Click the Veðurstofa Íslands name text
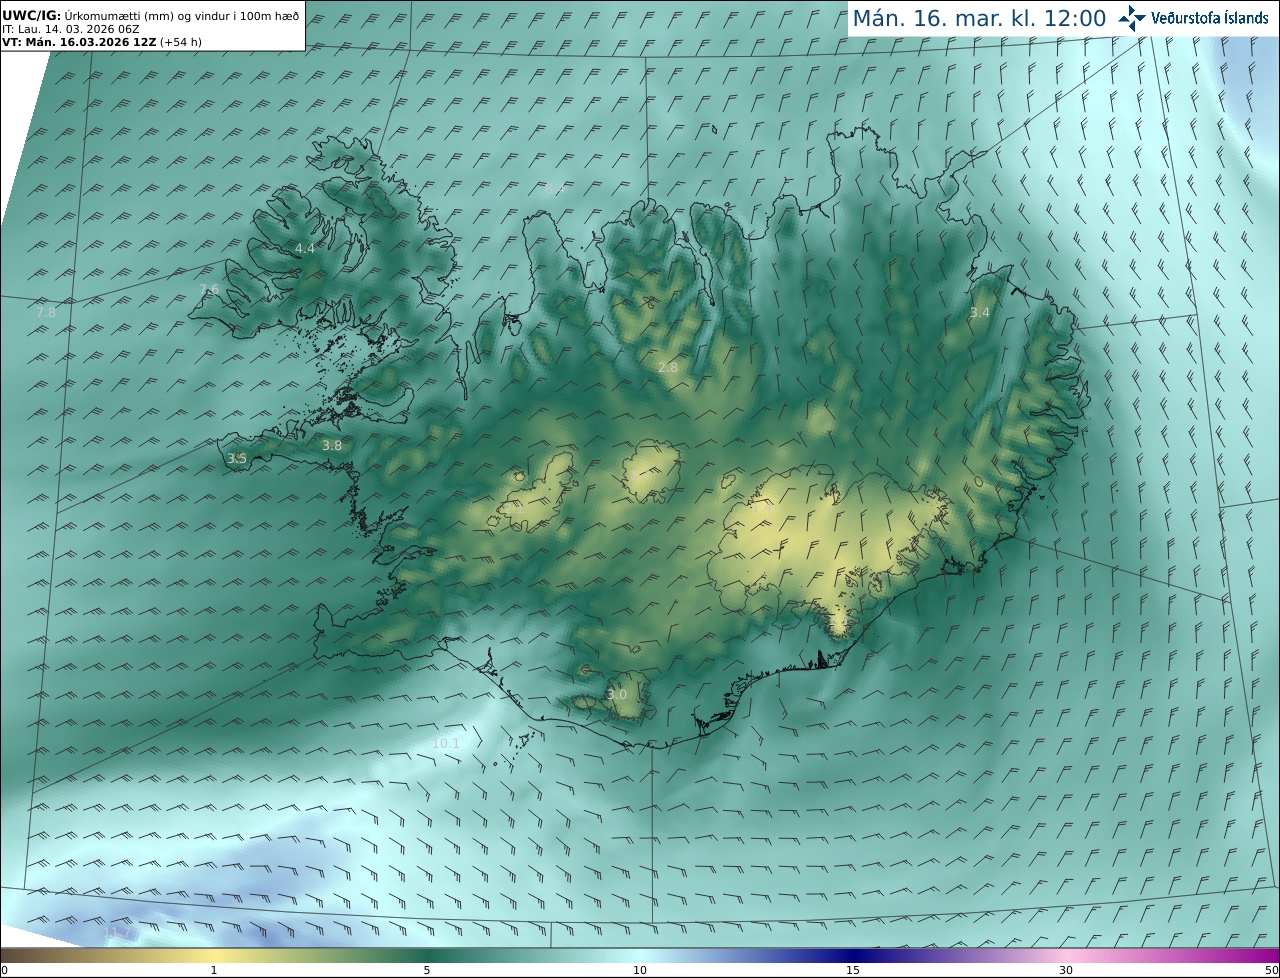The image size is (1280, 978). [x=1209, y=18]
